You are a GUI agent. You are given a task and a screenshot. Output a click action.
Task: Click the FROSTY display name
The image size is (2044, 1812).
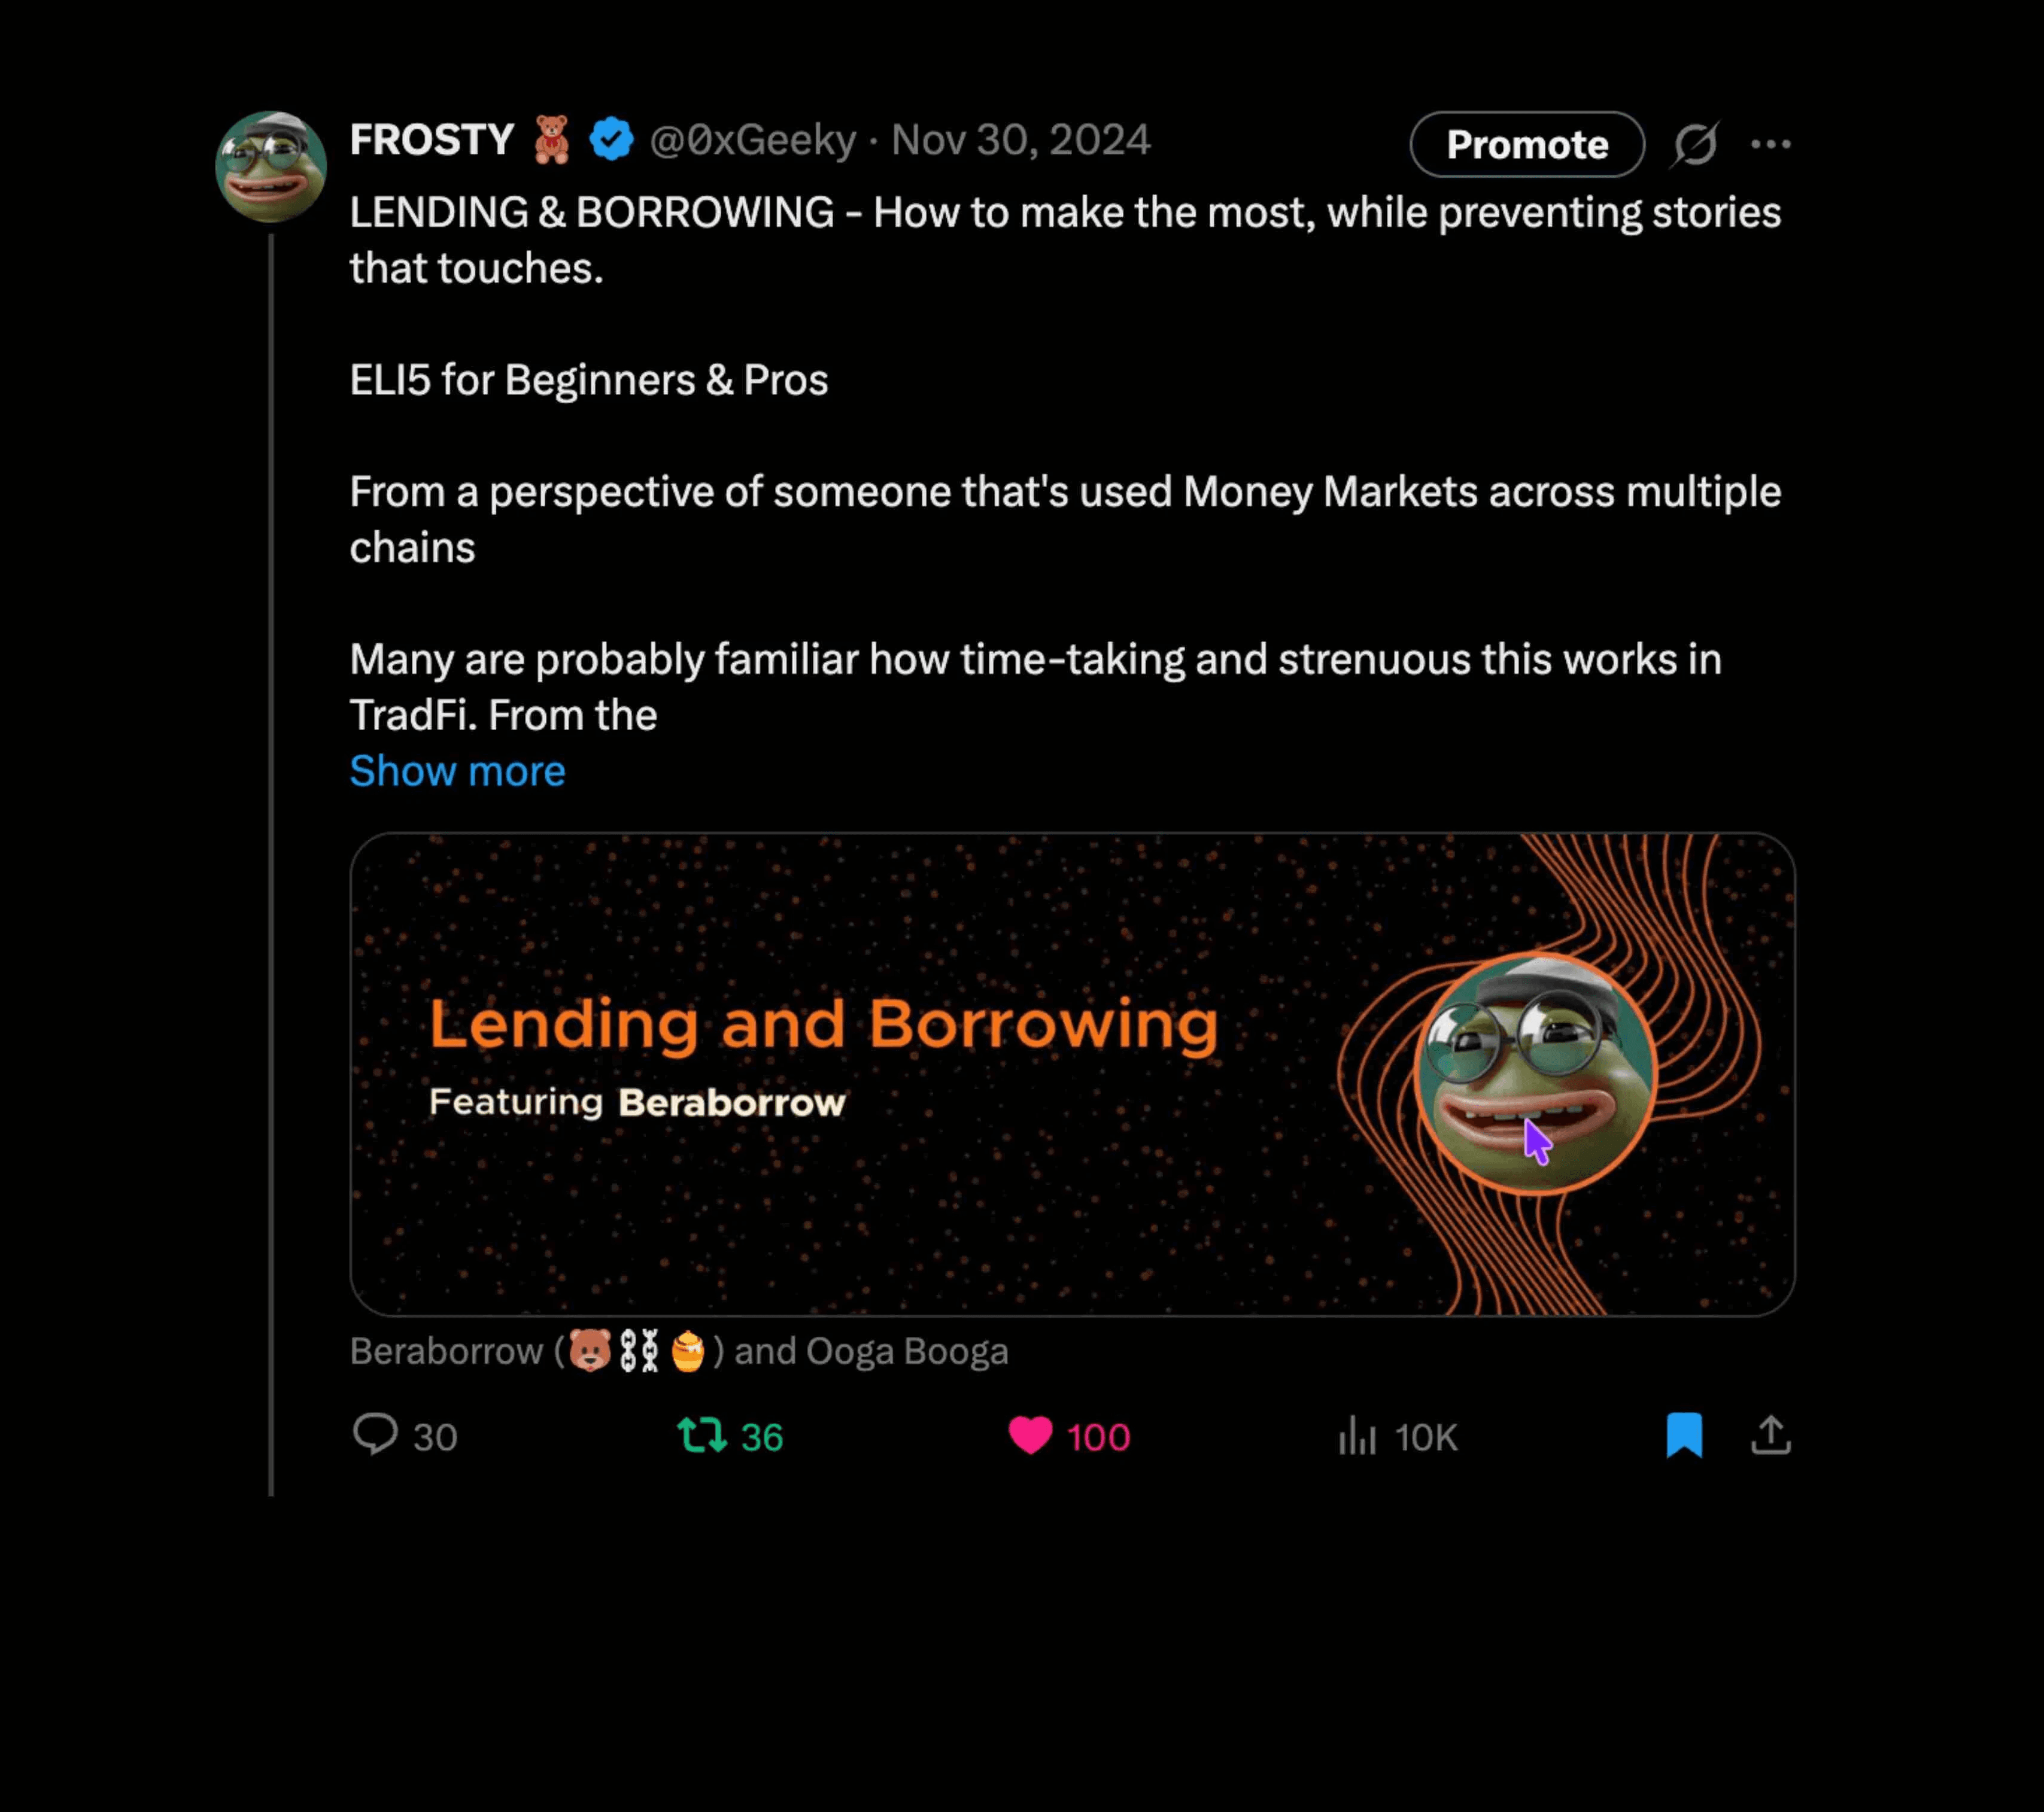432,140
